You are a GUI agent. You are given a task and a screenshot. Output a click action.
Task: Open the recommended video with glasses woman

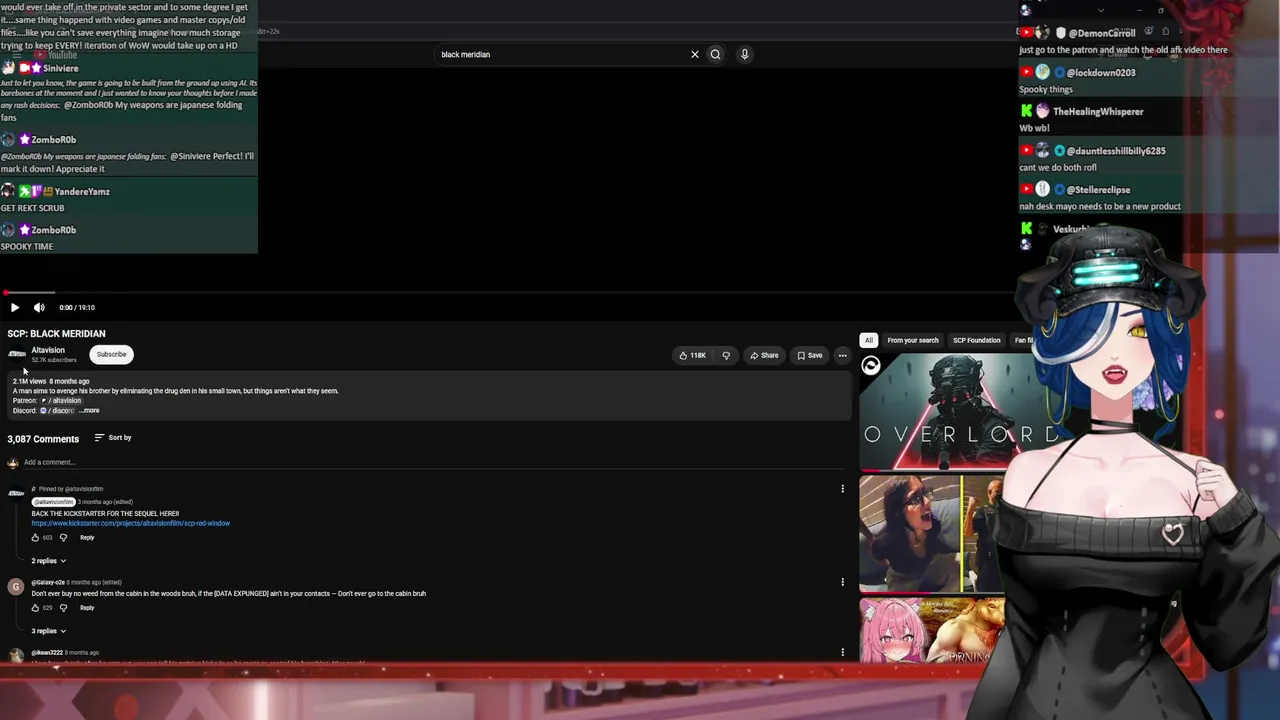pos(932,534)
